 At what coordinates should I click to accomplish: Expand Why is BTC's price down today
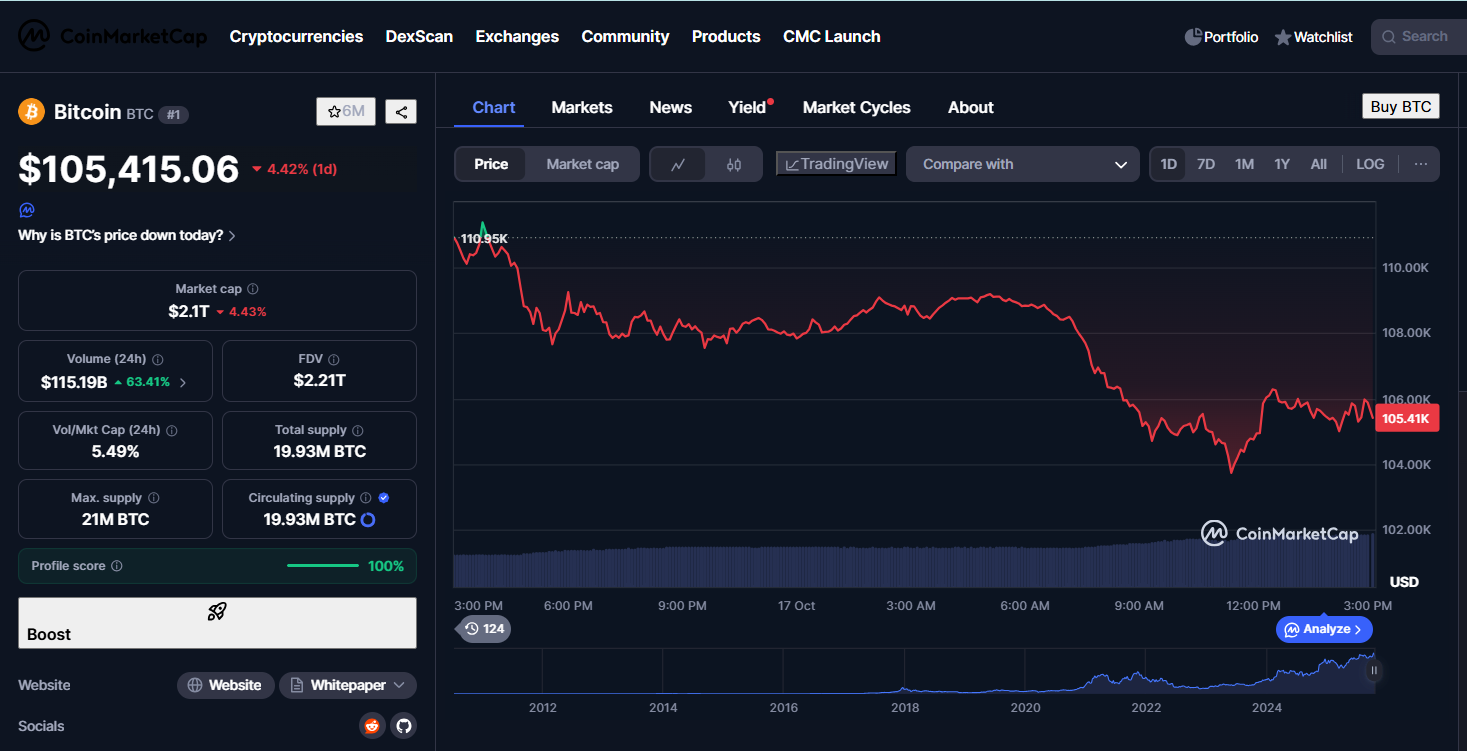coord(127,236)
